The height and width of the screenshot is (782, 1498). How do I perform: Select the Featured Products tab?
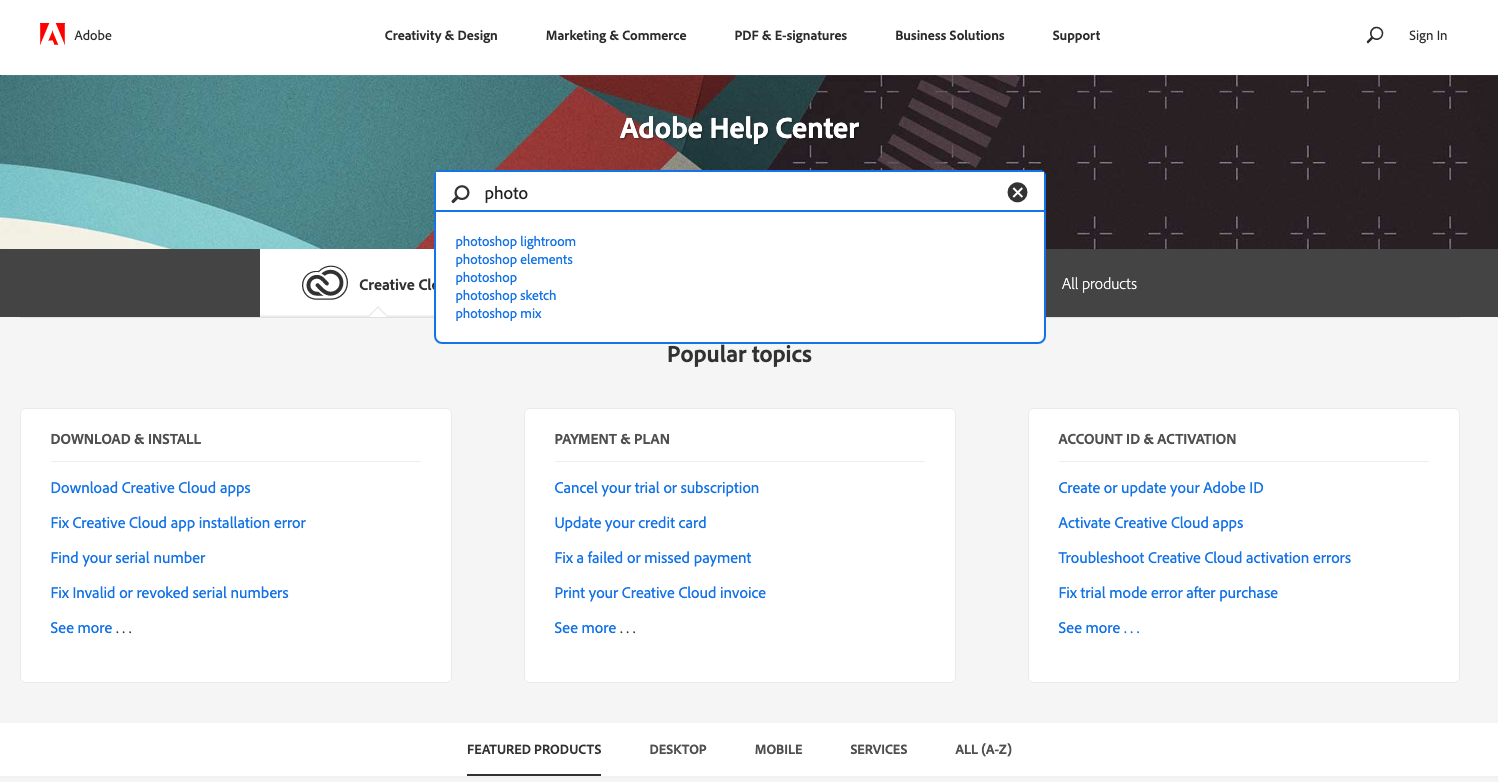534,749
